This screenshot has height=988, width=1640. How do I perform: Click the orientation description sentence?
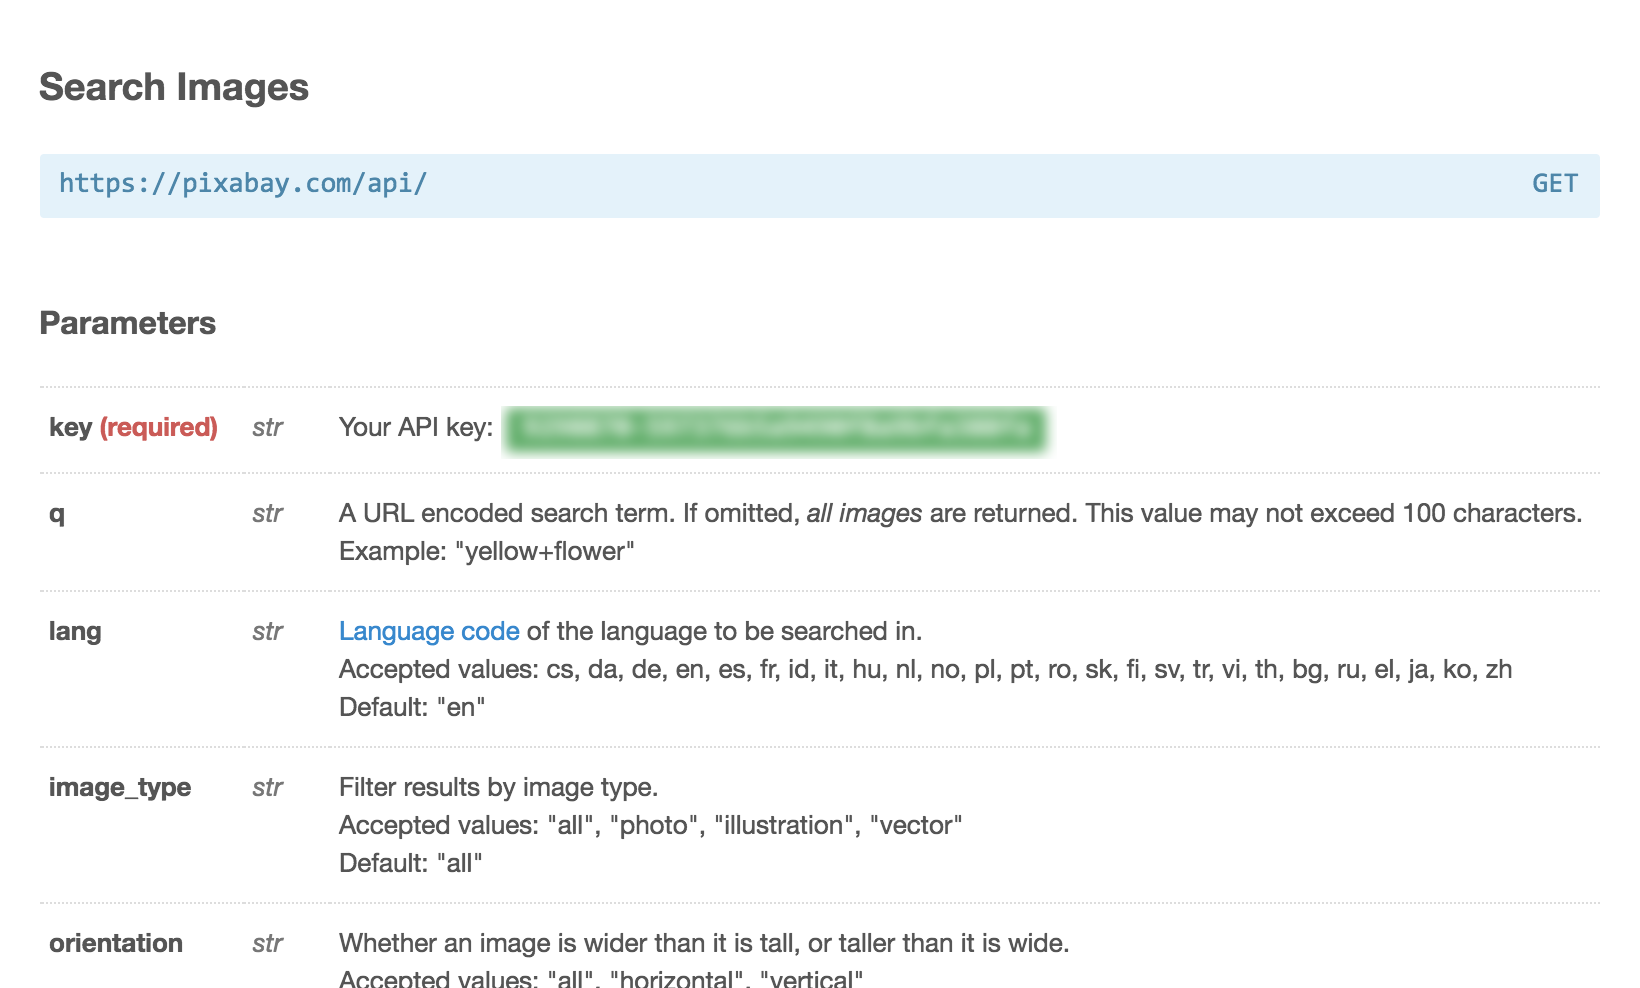pyautogui.click(x=704, y=943)
